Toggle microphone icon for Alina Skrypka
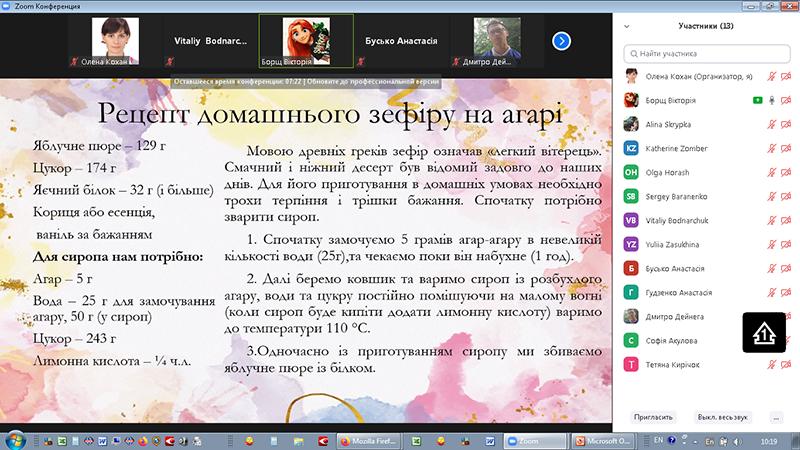Viewport: 800px width, 450px height. point(771,124)
